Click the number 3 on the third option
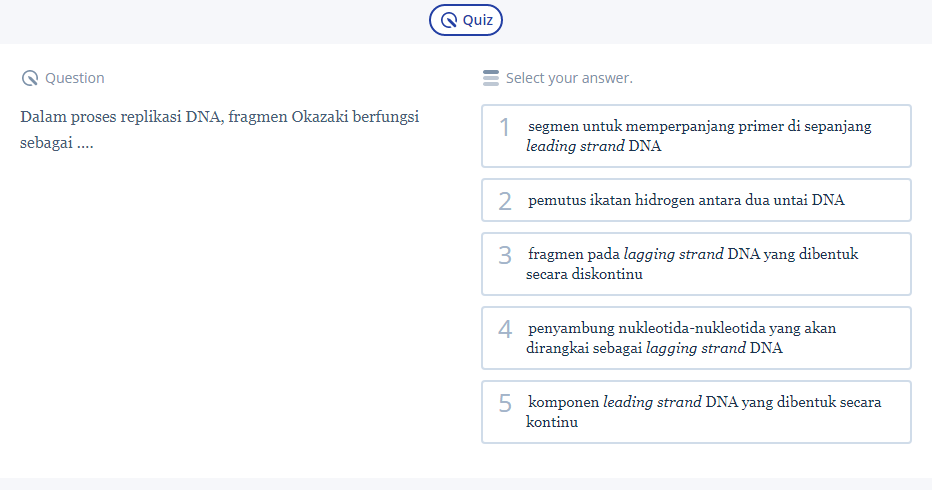932x490 pixels. (505, 255)
